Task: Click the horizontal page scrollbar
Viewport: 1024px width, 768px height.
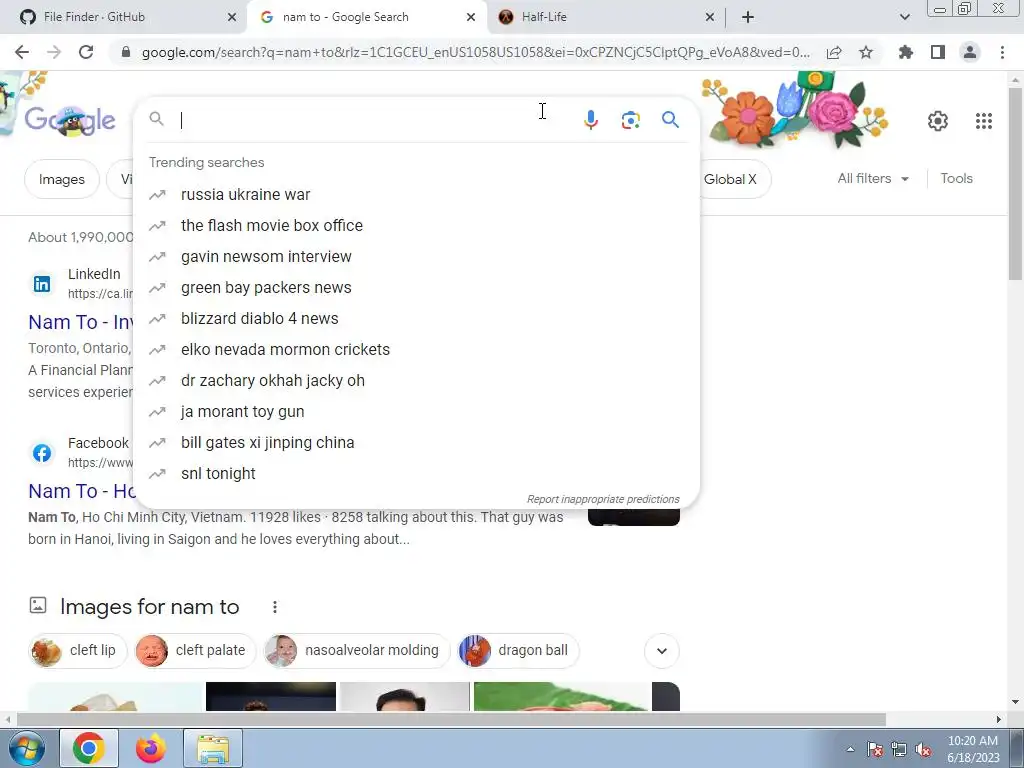Action: pyautogui.click(x=451, y=719)
